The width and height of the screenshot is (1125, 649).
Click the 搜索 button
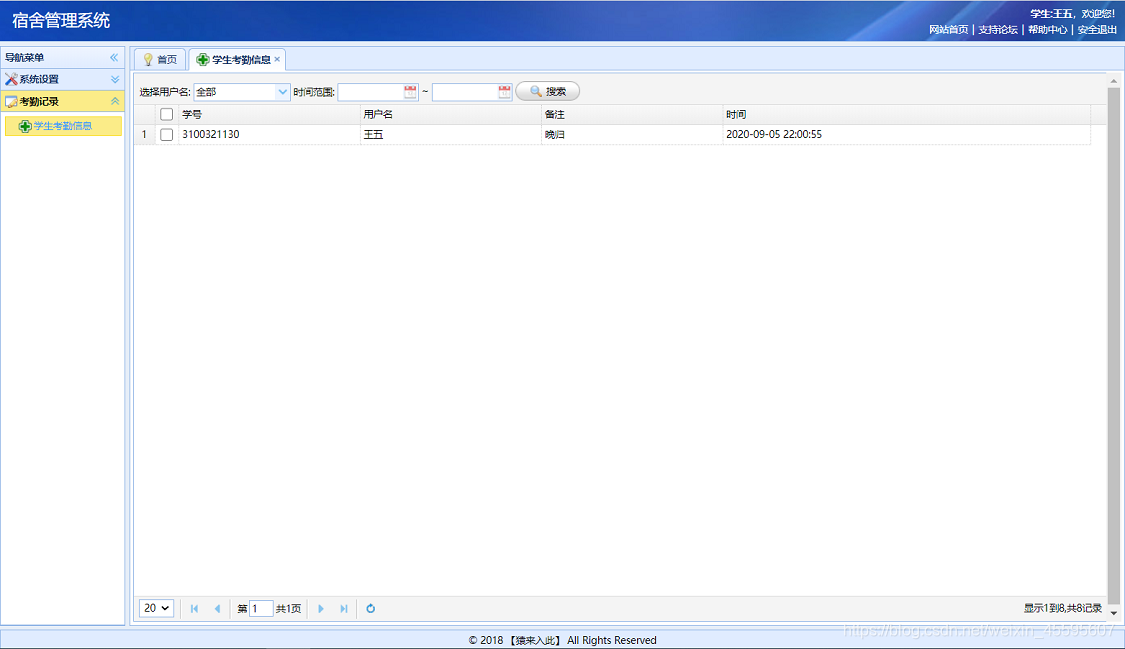pyautogui.click(x=547, y=92)
